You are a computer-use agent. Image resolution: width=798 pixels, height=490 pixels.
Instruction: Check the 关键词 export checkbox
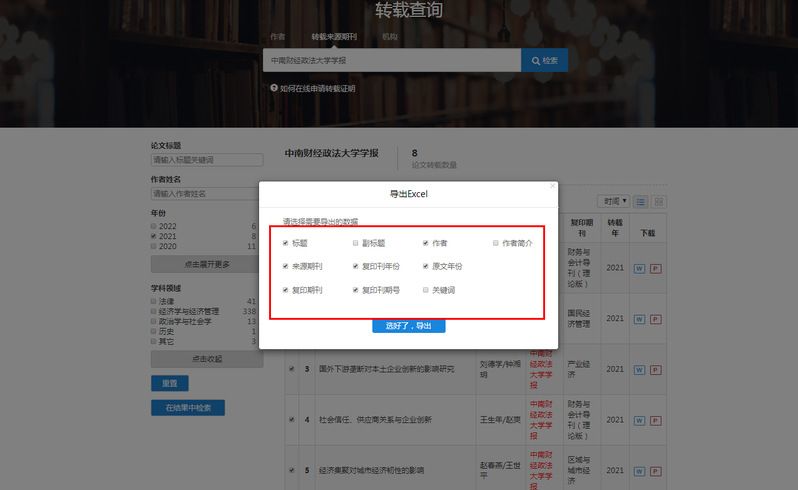pyautogui.click(x=425, y=290)
